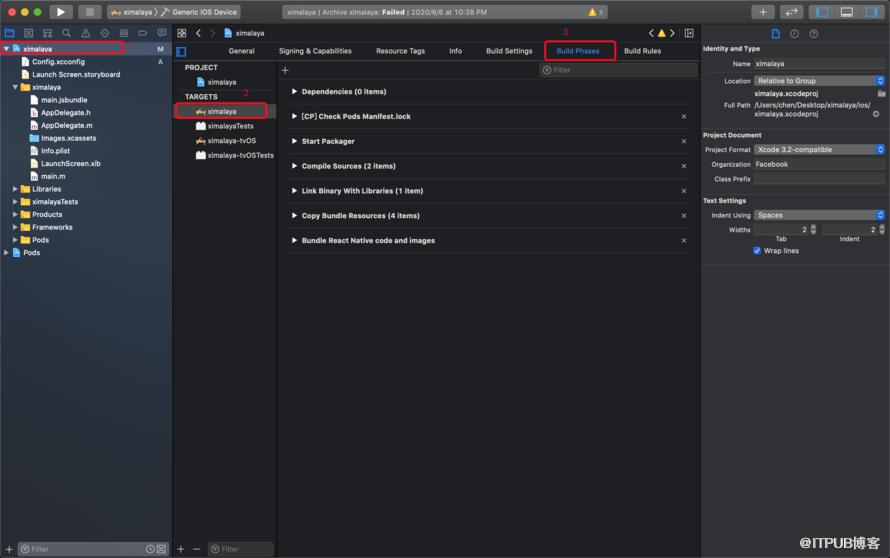Click the code review arrows button
The width and height of the screenshot is (890, 558).
pyautogui.click(x=791, y=11)
